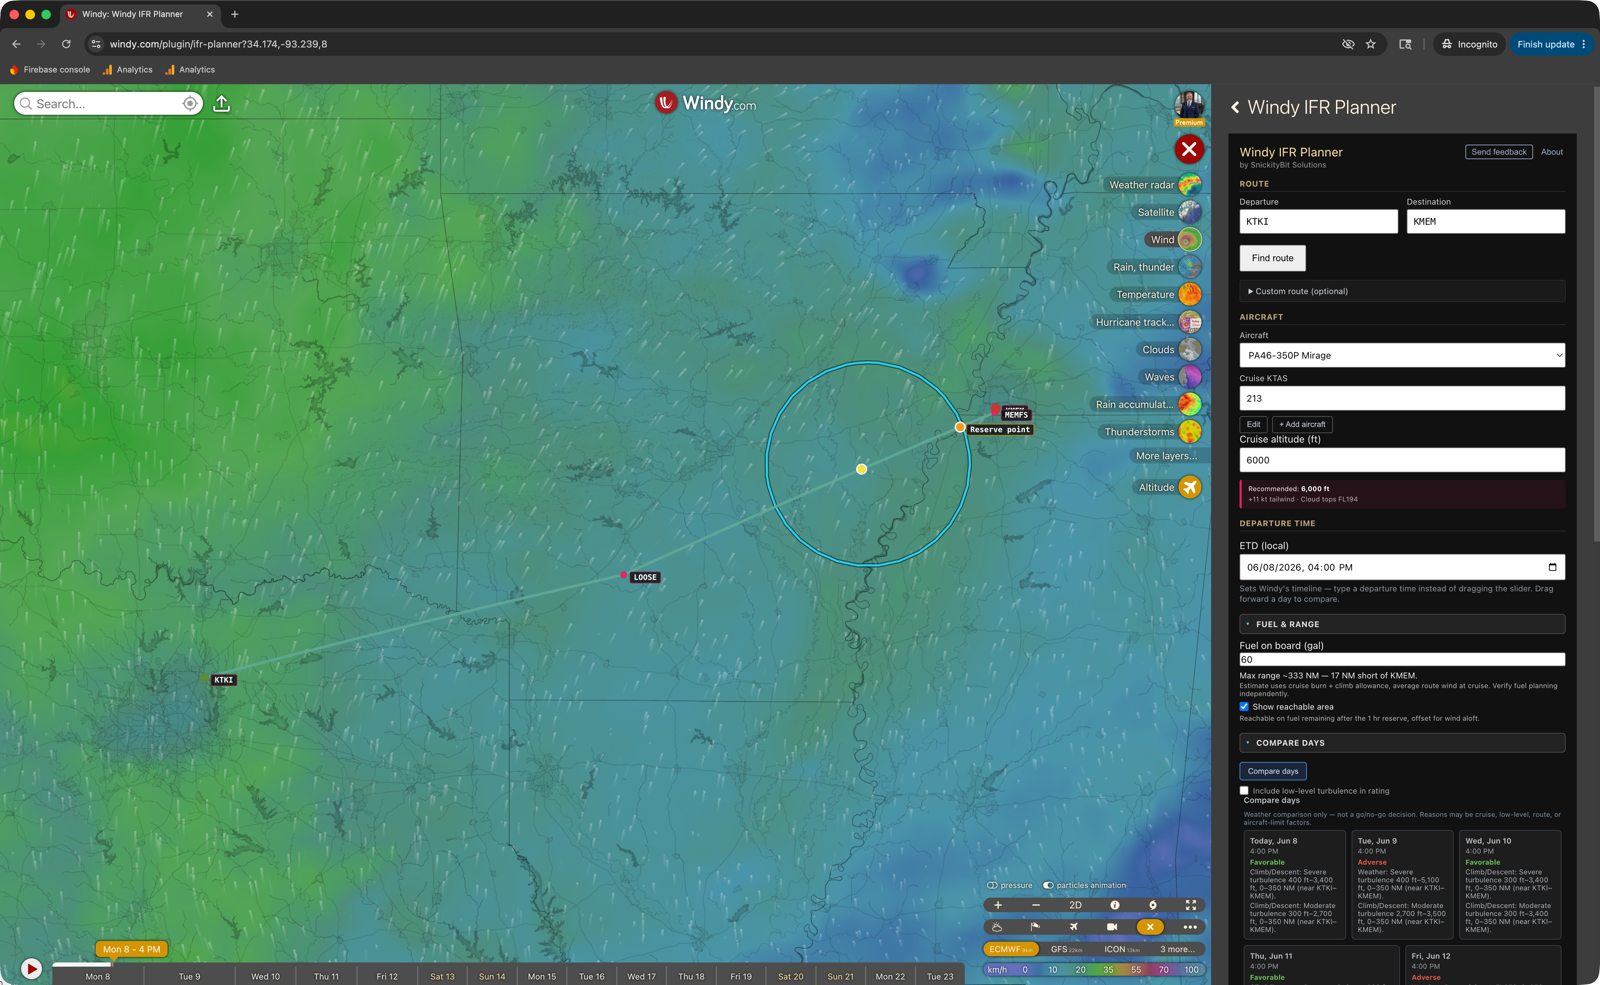The height and width of the screenshot is (985, 1600).
Task: Zoom in the map with plus icon
Action: (x=998, y=905)
